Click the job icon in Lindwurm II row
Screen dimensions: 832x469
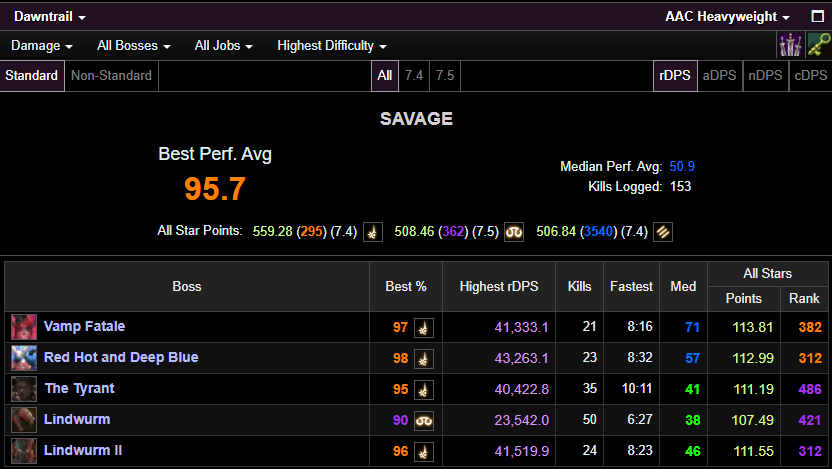[x=423, y=452]
